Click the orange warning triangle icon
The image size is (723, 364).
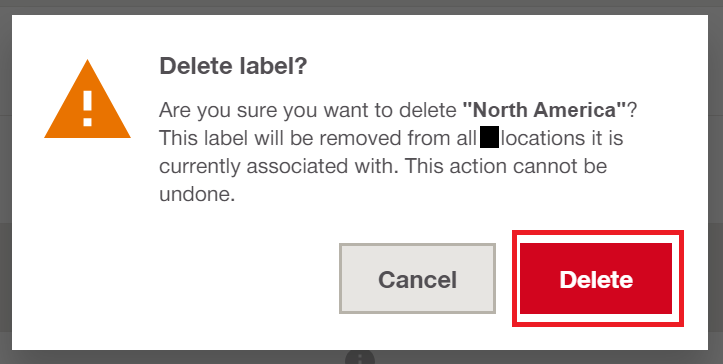pos(87,99)
